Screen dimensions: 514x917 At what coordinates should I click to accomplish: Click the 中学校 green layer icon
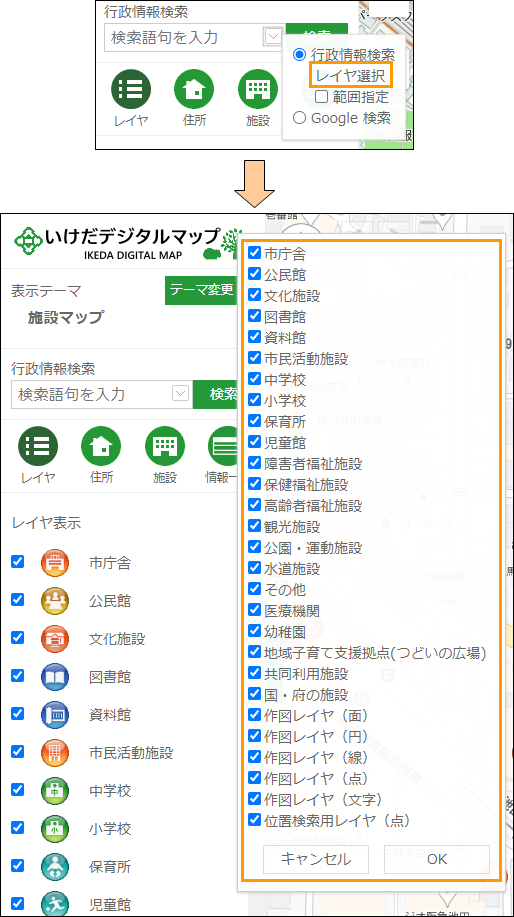coord(54,791)
